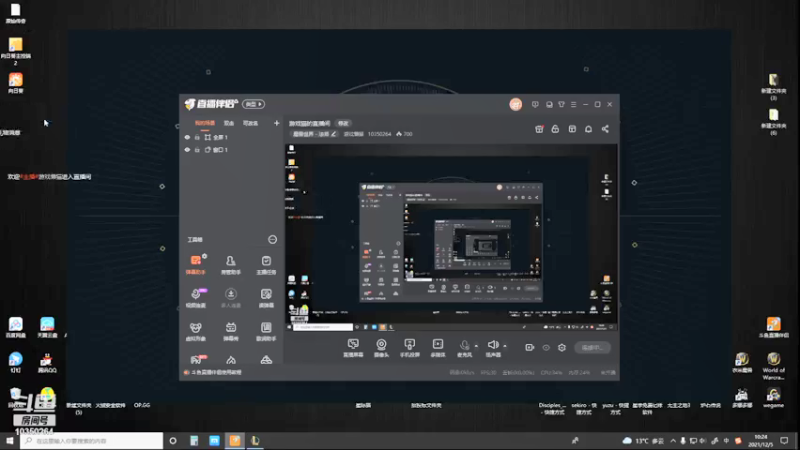Add a multimedia source
Screen dimensions: 800x450
click(x=438, y=348)
